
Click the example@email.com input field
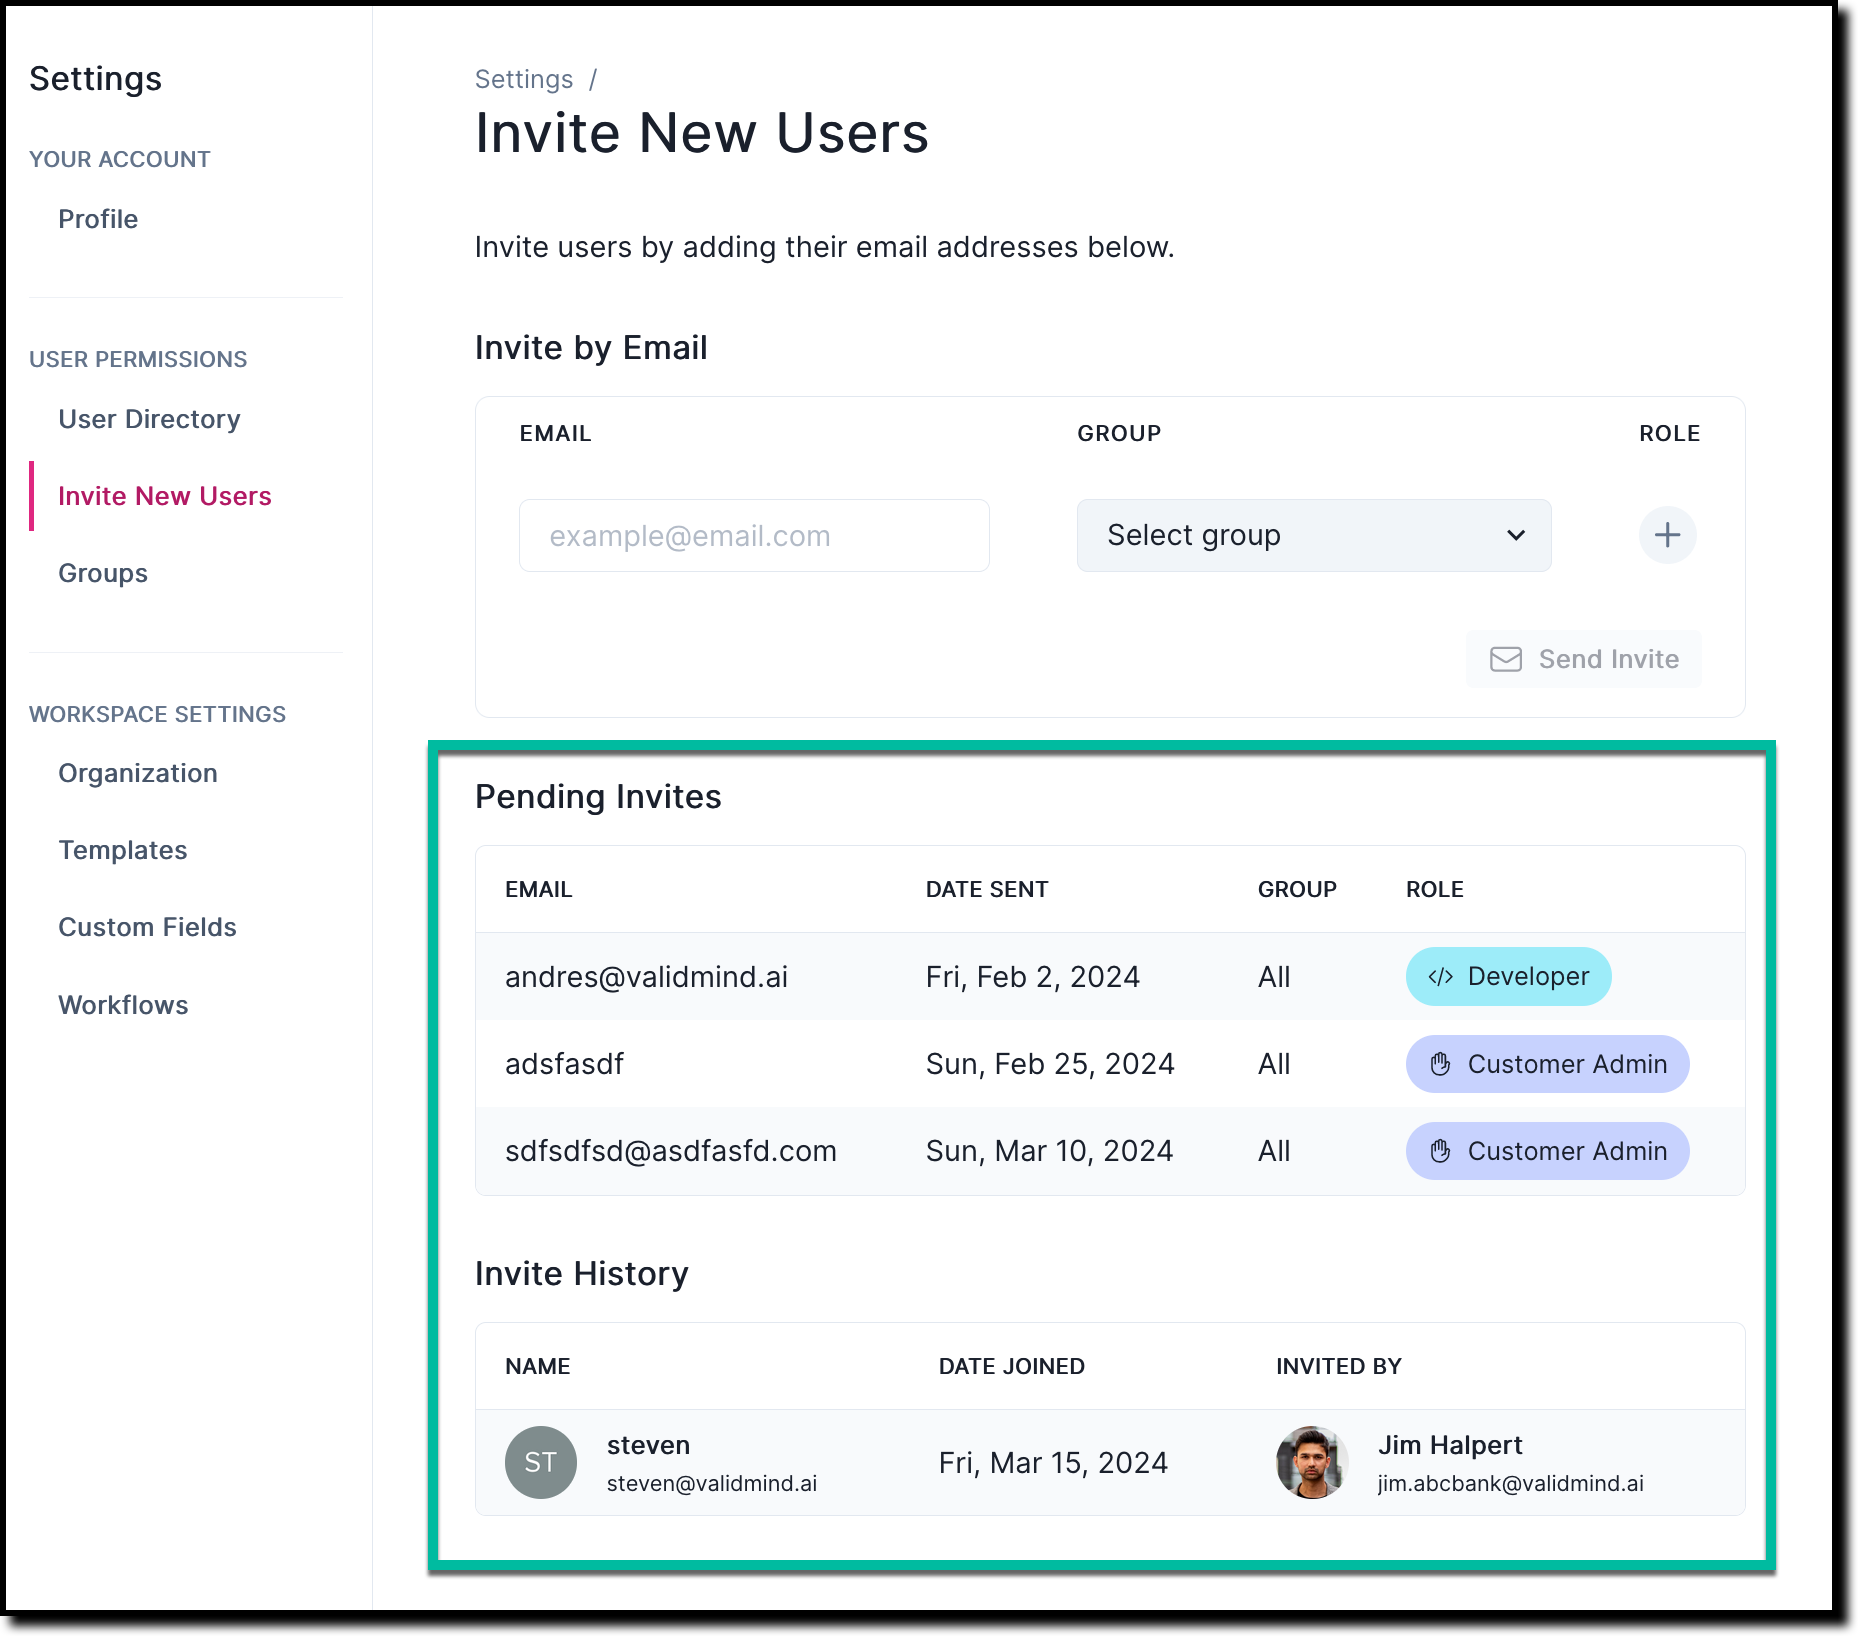[753, 535]
